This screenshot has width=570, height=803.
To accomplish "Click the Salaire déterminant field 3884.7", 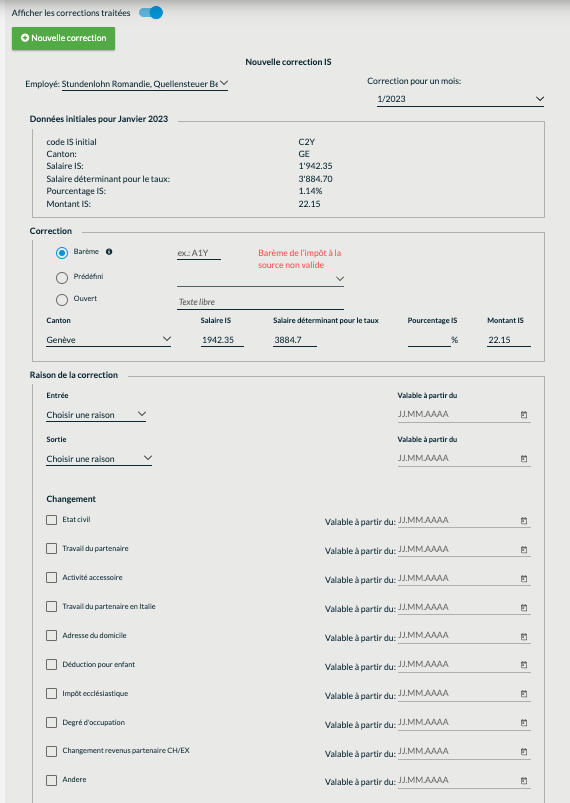I will 295,340.
